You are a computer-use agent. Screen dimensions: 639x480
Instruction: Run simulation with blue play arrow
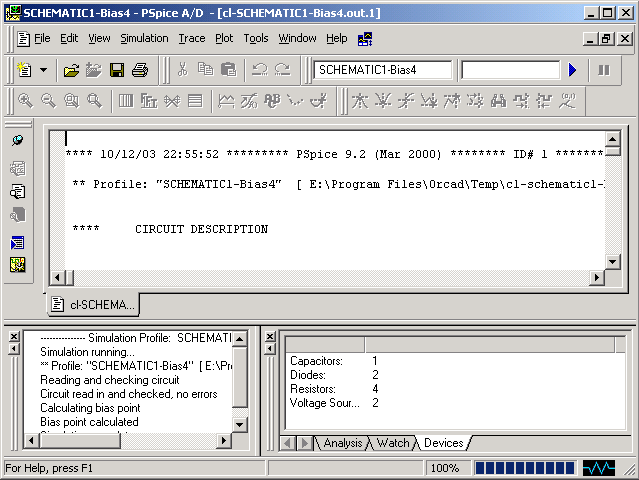573,70
